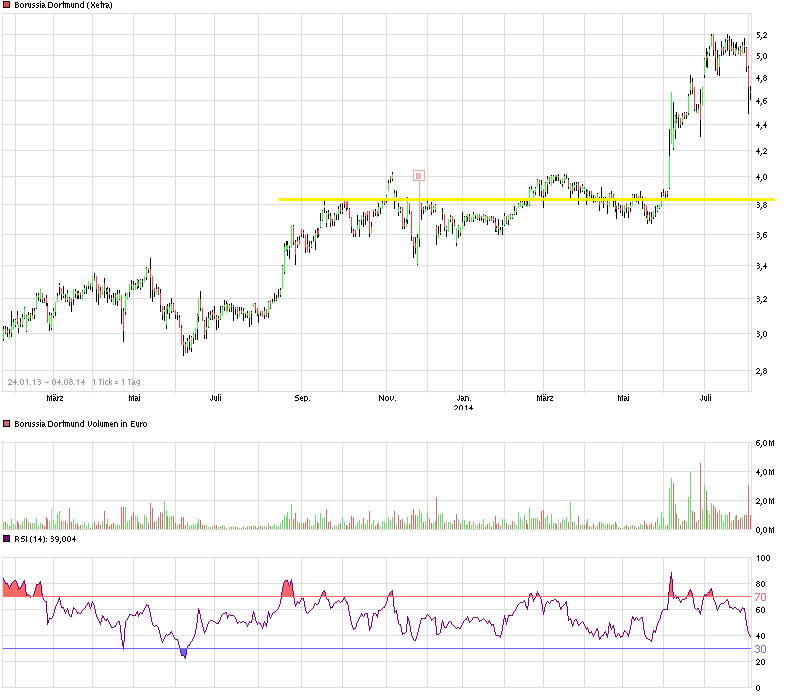Click the Borussia Dortmund (Xetra) title
Screen dimensions: 792x697
coord(63,5)
